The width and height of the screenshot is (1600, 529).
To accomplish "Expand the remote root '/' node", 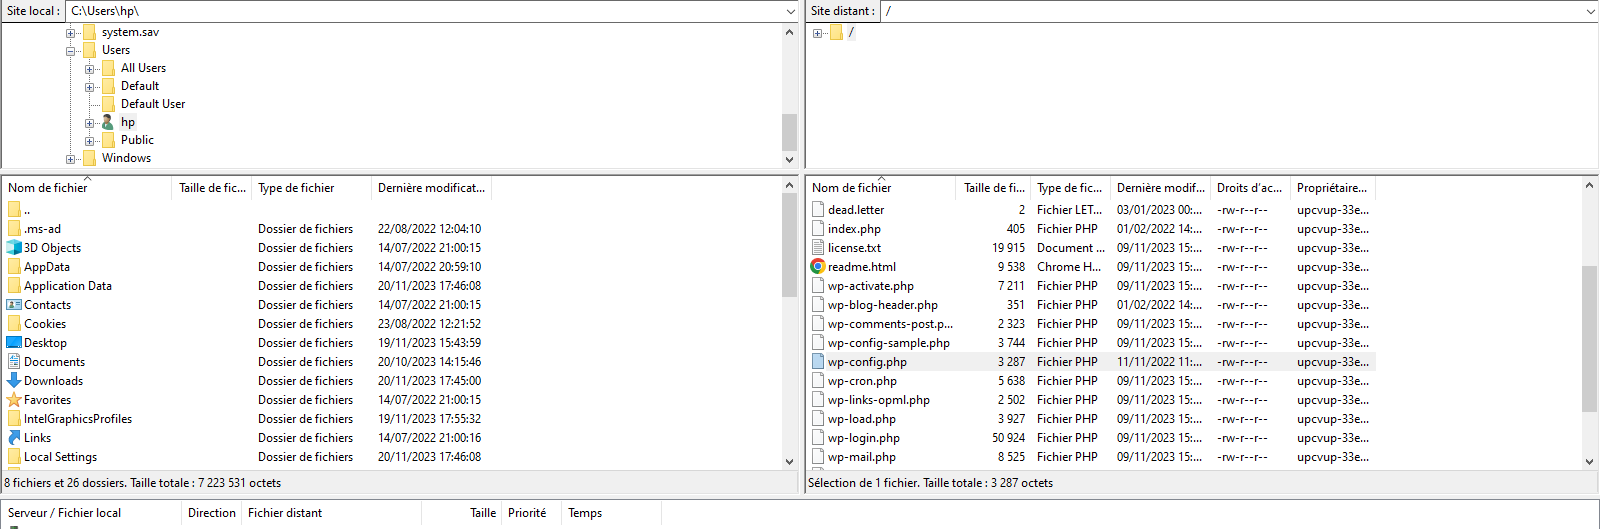I will [x=818, y=33].
